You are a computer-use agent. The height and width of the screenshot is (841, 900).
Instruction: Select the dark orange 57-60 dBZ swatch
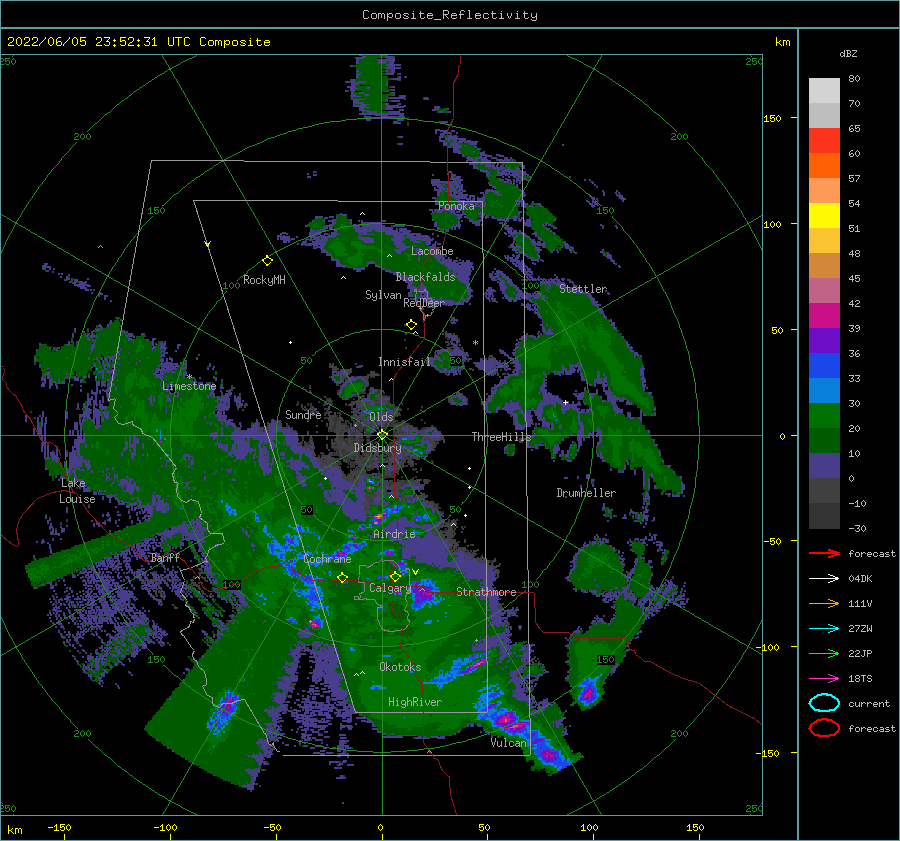(x=824, y=166)
